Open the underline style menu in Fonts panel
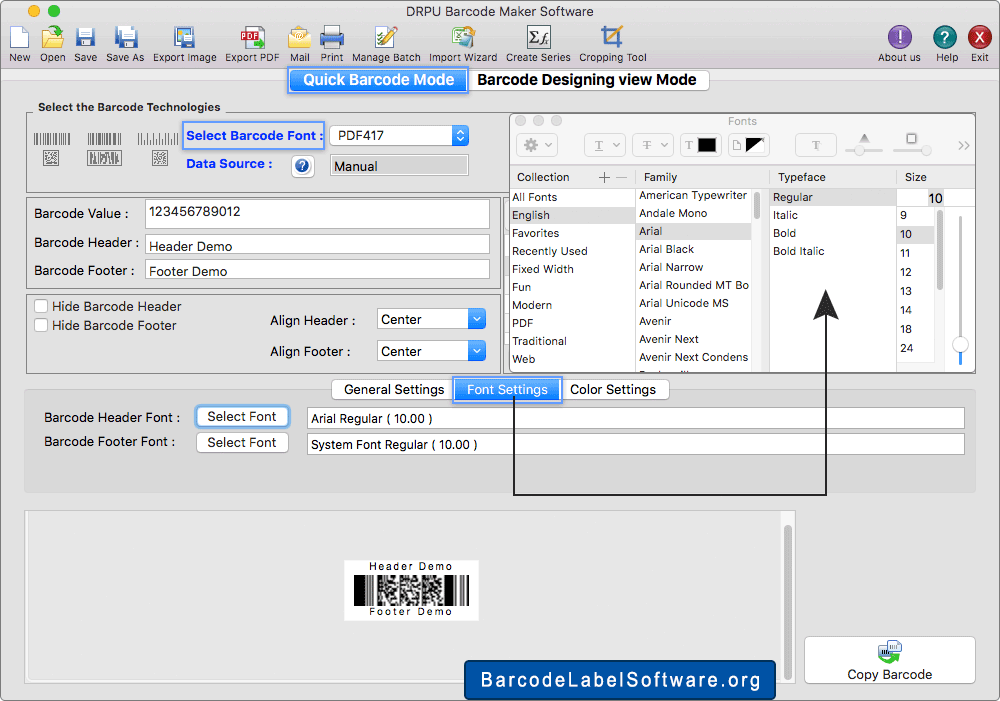Image resolution: width=1000 pixels, height=701 pixels. 605,145
